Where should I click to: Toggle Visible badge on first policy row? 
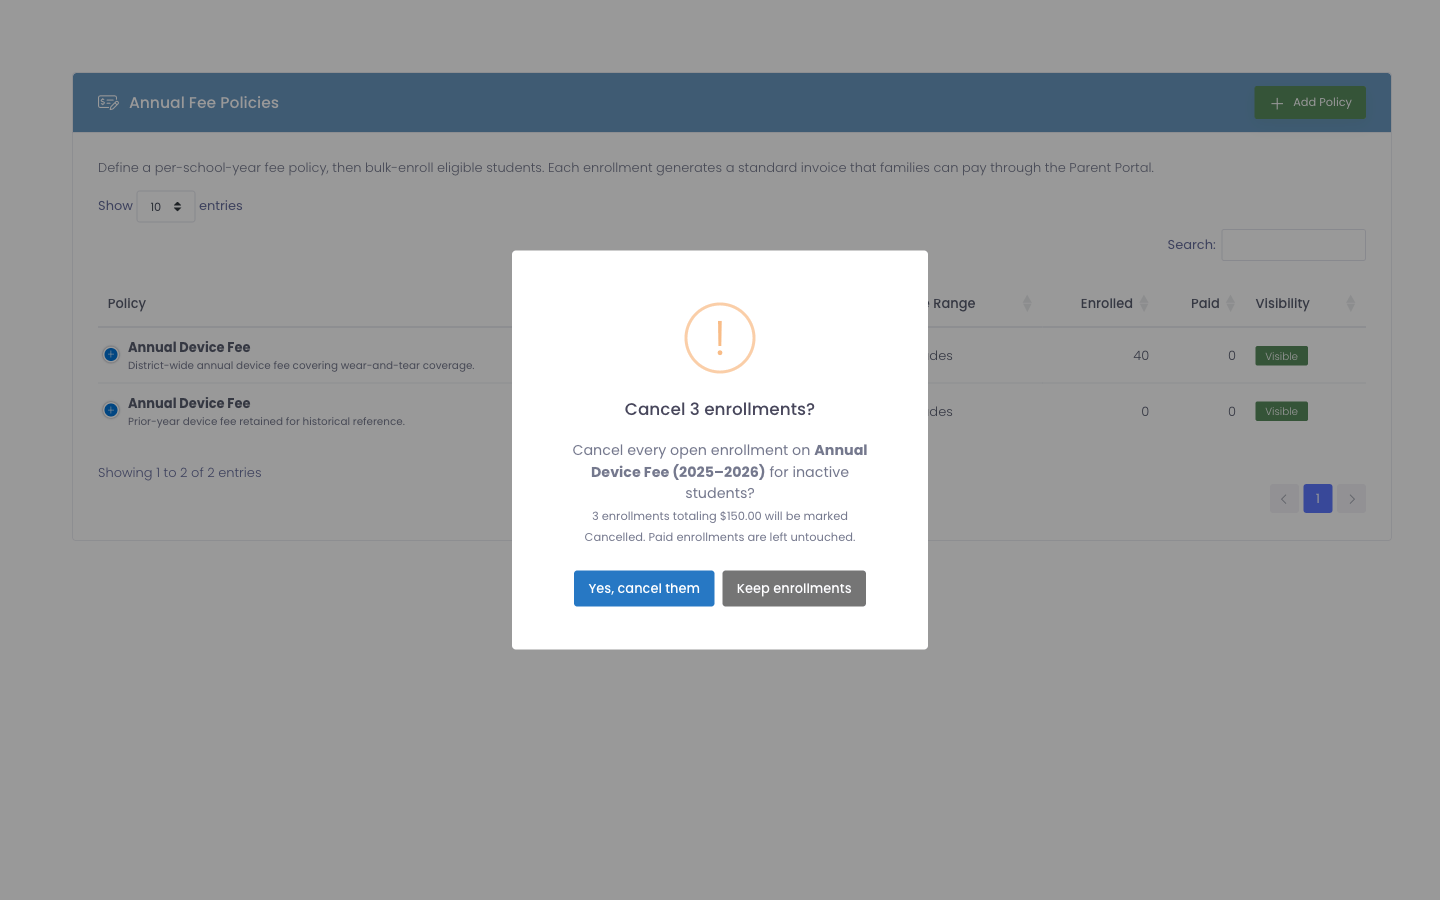[x=1281, y=356]
